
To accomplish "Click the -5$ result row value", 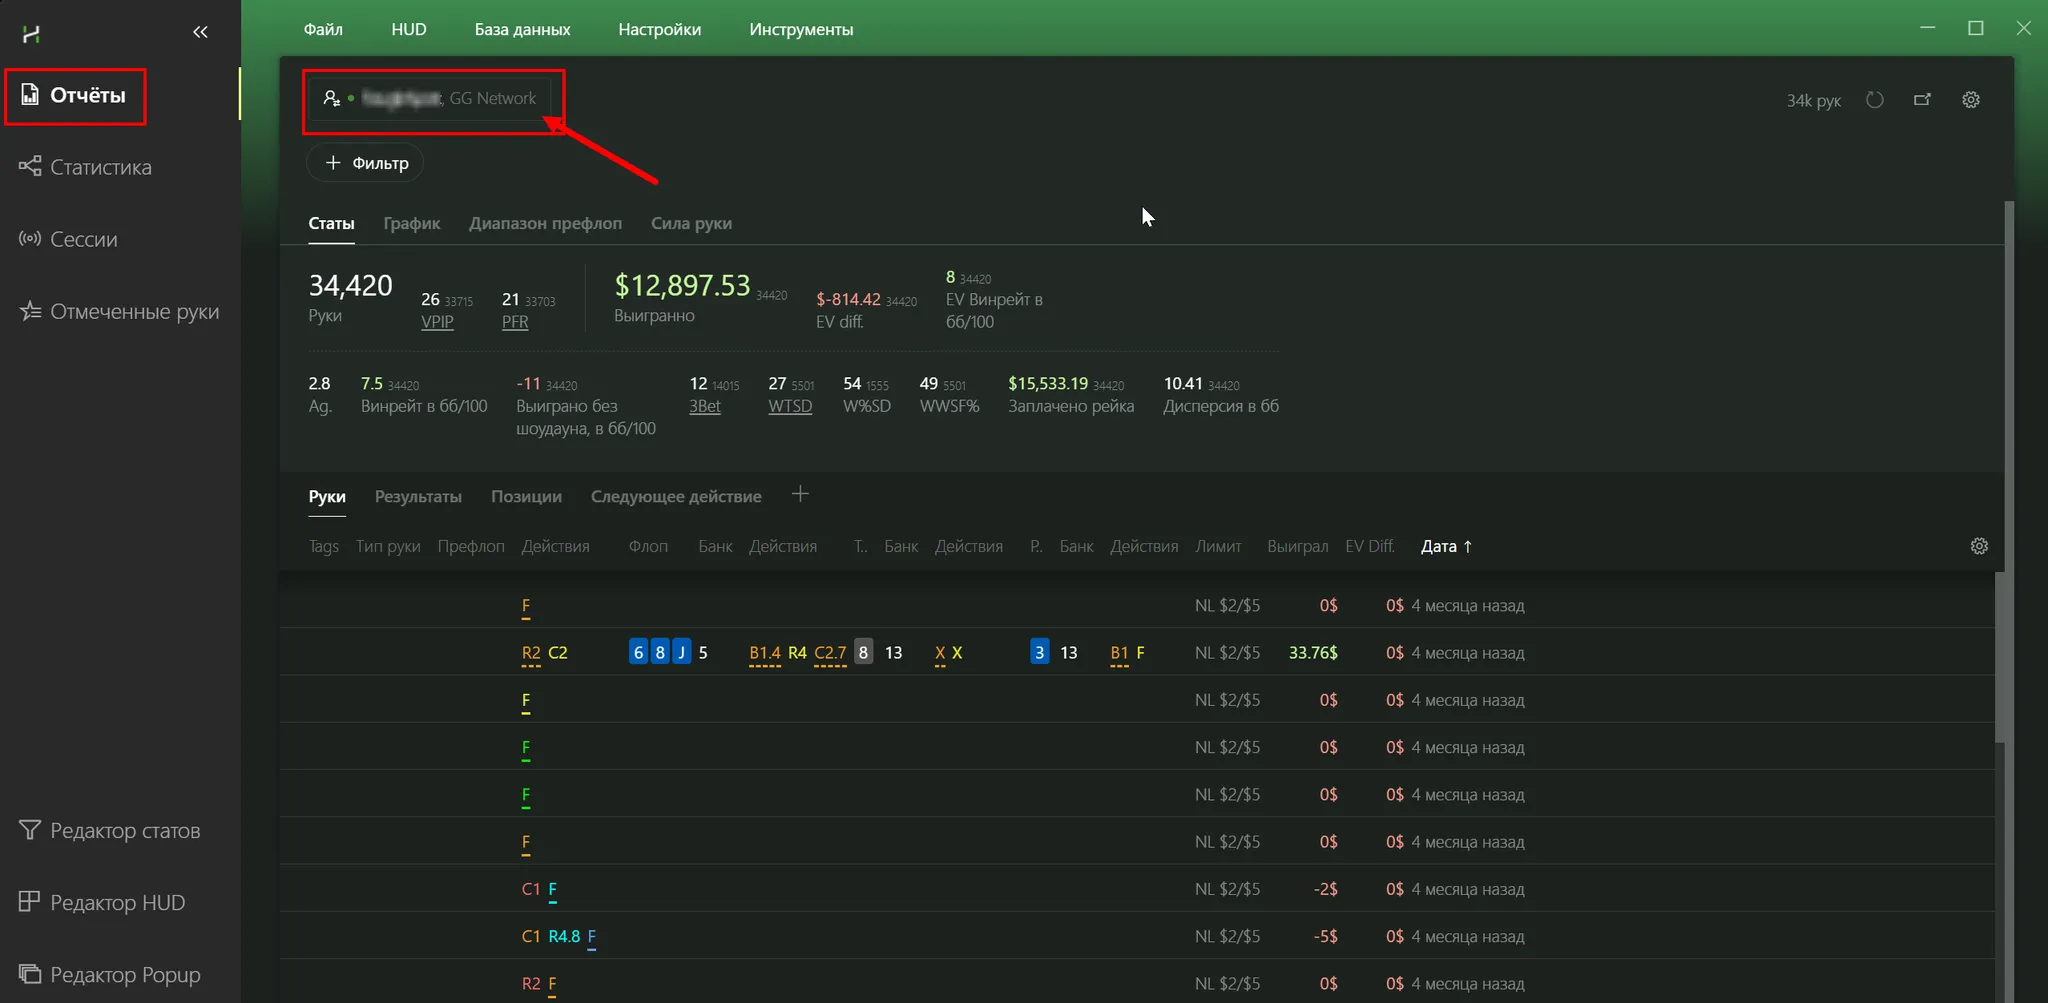I will point(1326,936).
